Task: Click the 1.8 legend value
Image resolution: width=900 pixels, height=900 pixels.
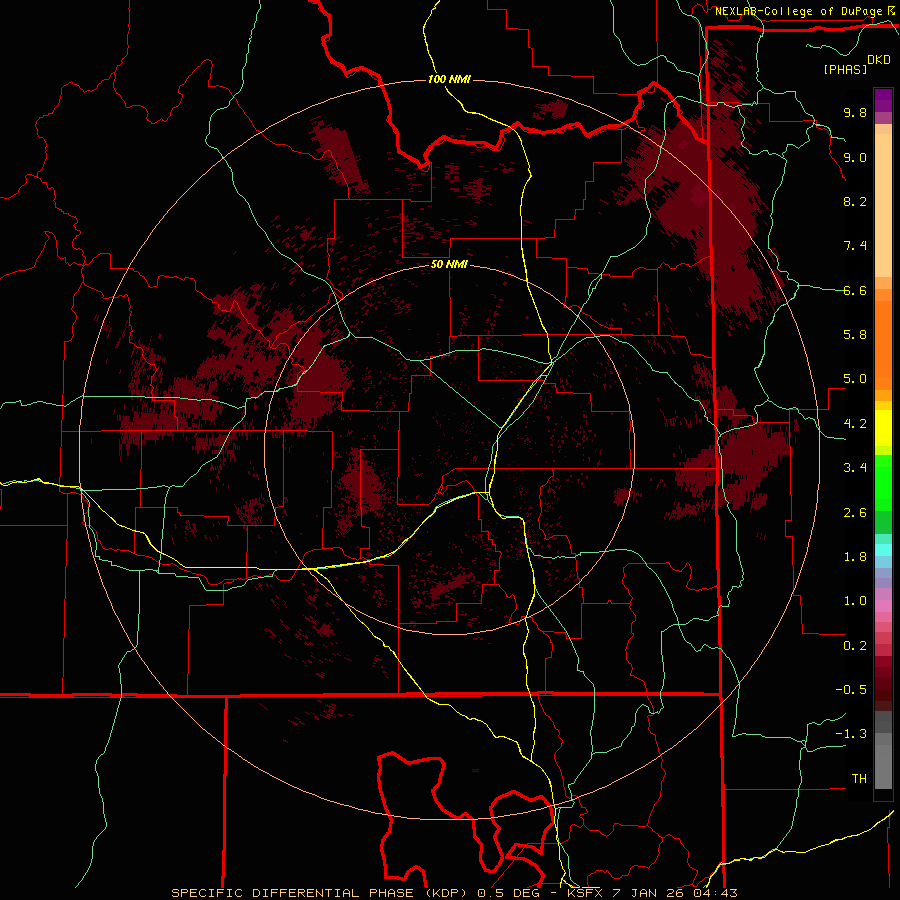Action: 855,557
